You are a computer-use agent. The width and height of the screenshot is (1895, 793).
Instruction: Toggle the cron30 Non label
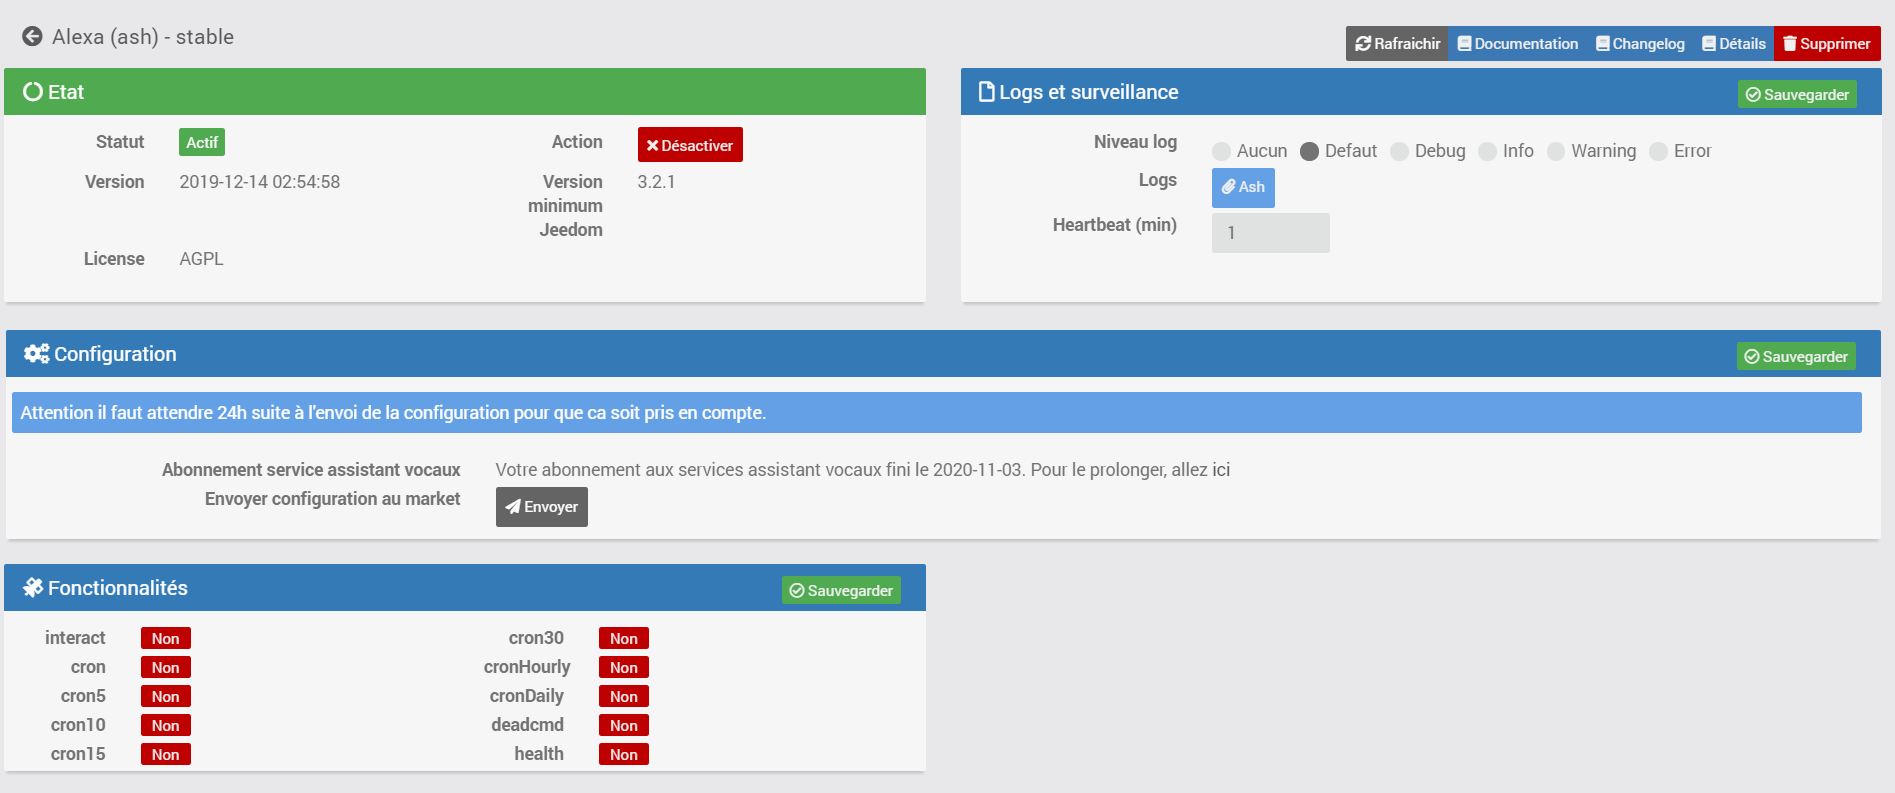click(x=624, y=638)
